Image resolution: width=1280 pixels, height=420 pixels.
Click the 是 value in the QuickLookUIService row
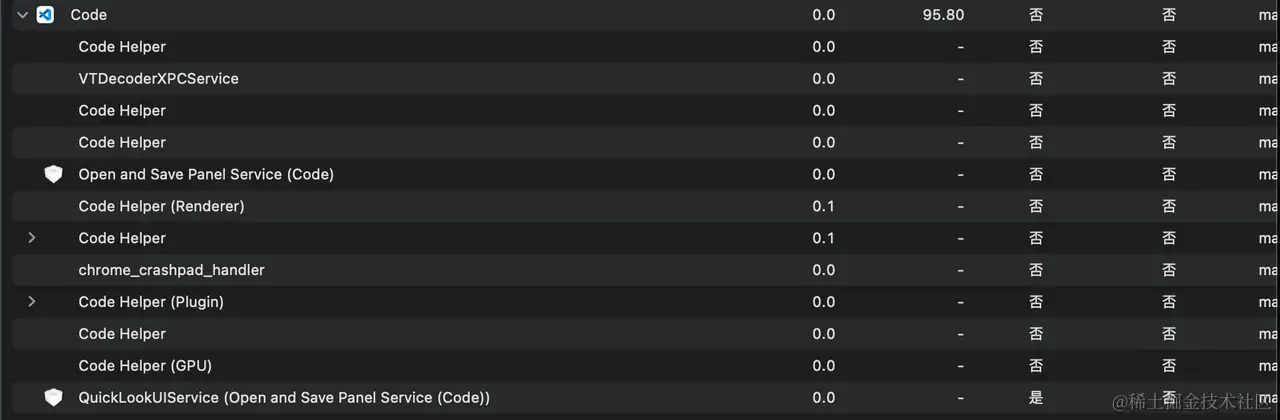(x=1036, y=397)
